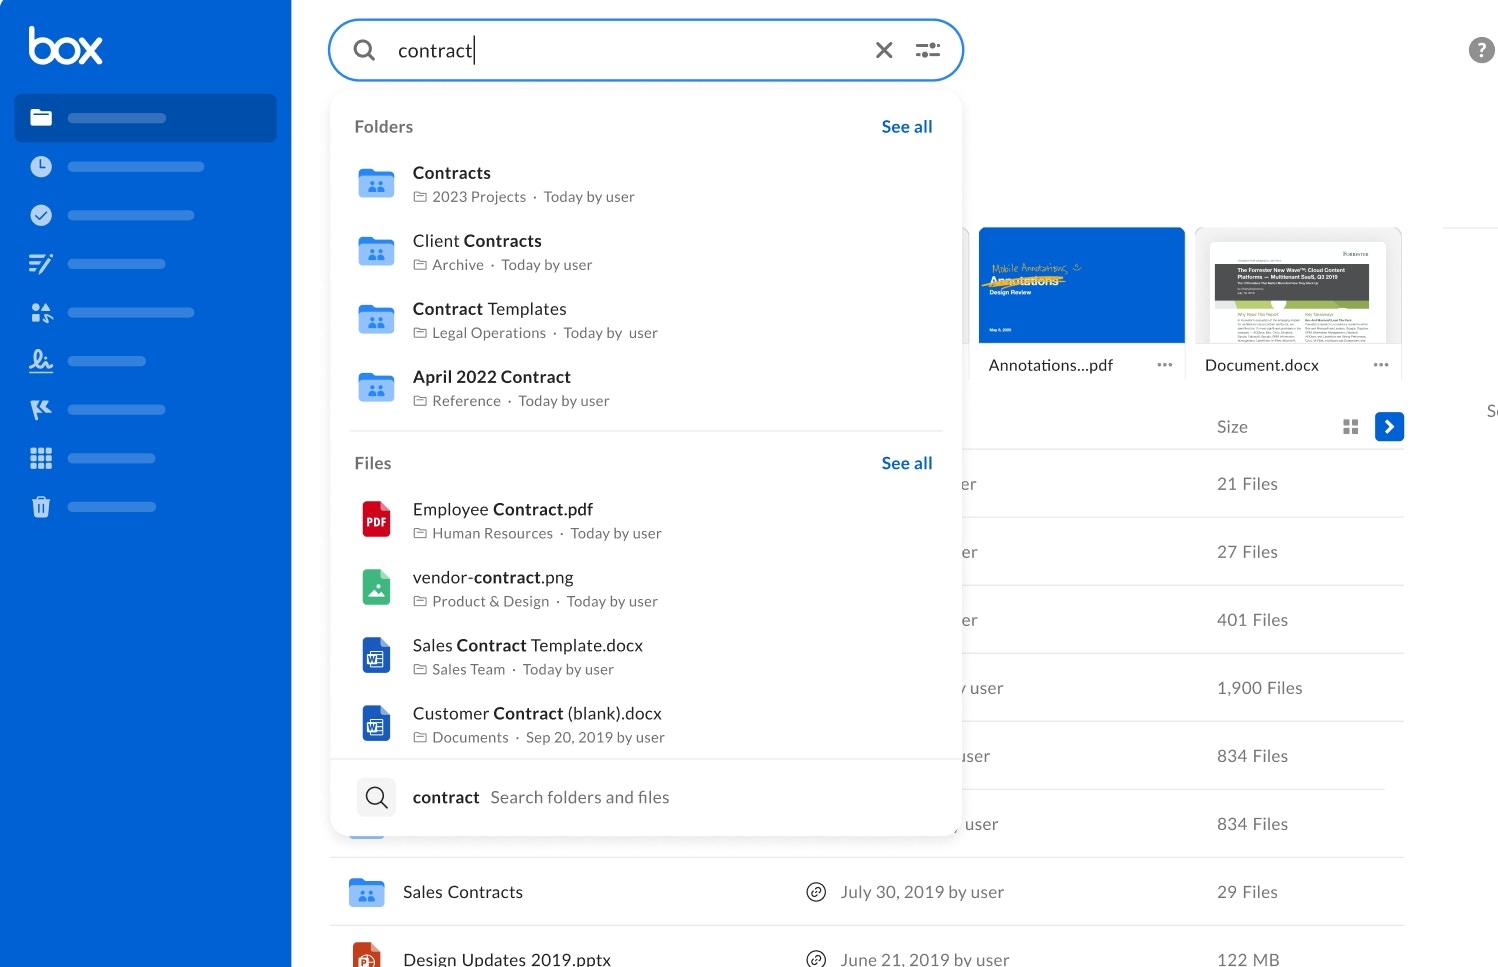Open the Annotations...pdf options menu
This screenshot has width=1498, height=967.
pyautogui.click(x=1164, y=366)
